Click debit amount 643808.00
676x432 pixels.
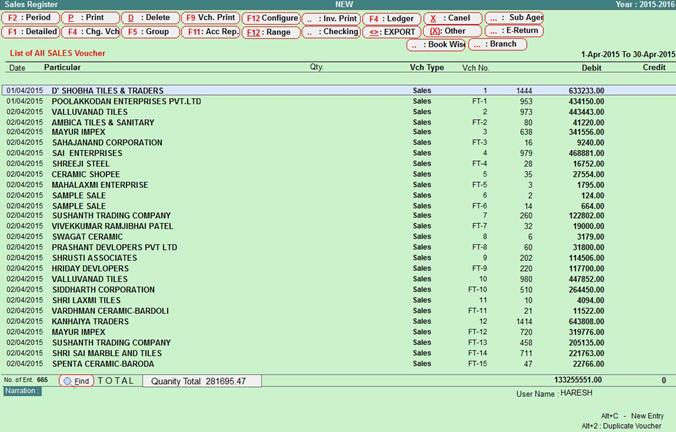586,322
